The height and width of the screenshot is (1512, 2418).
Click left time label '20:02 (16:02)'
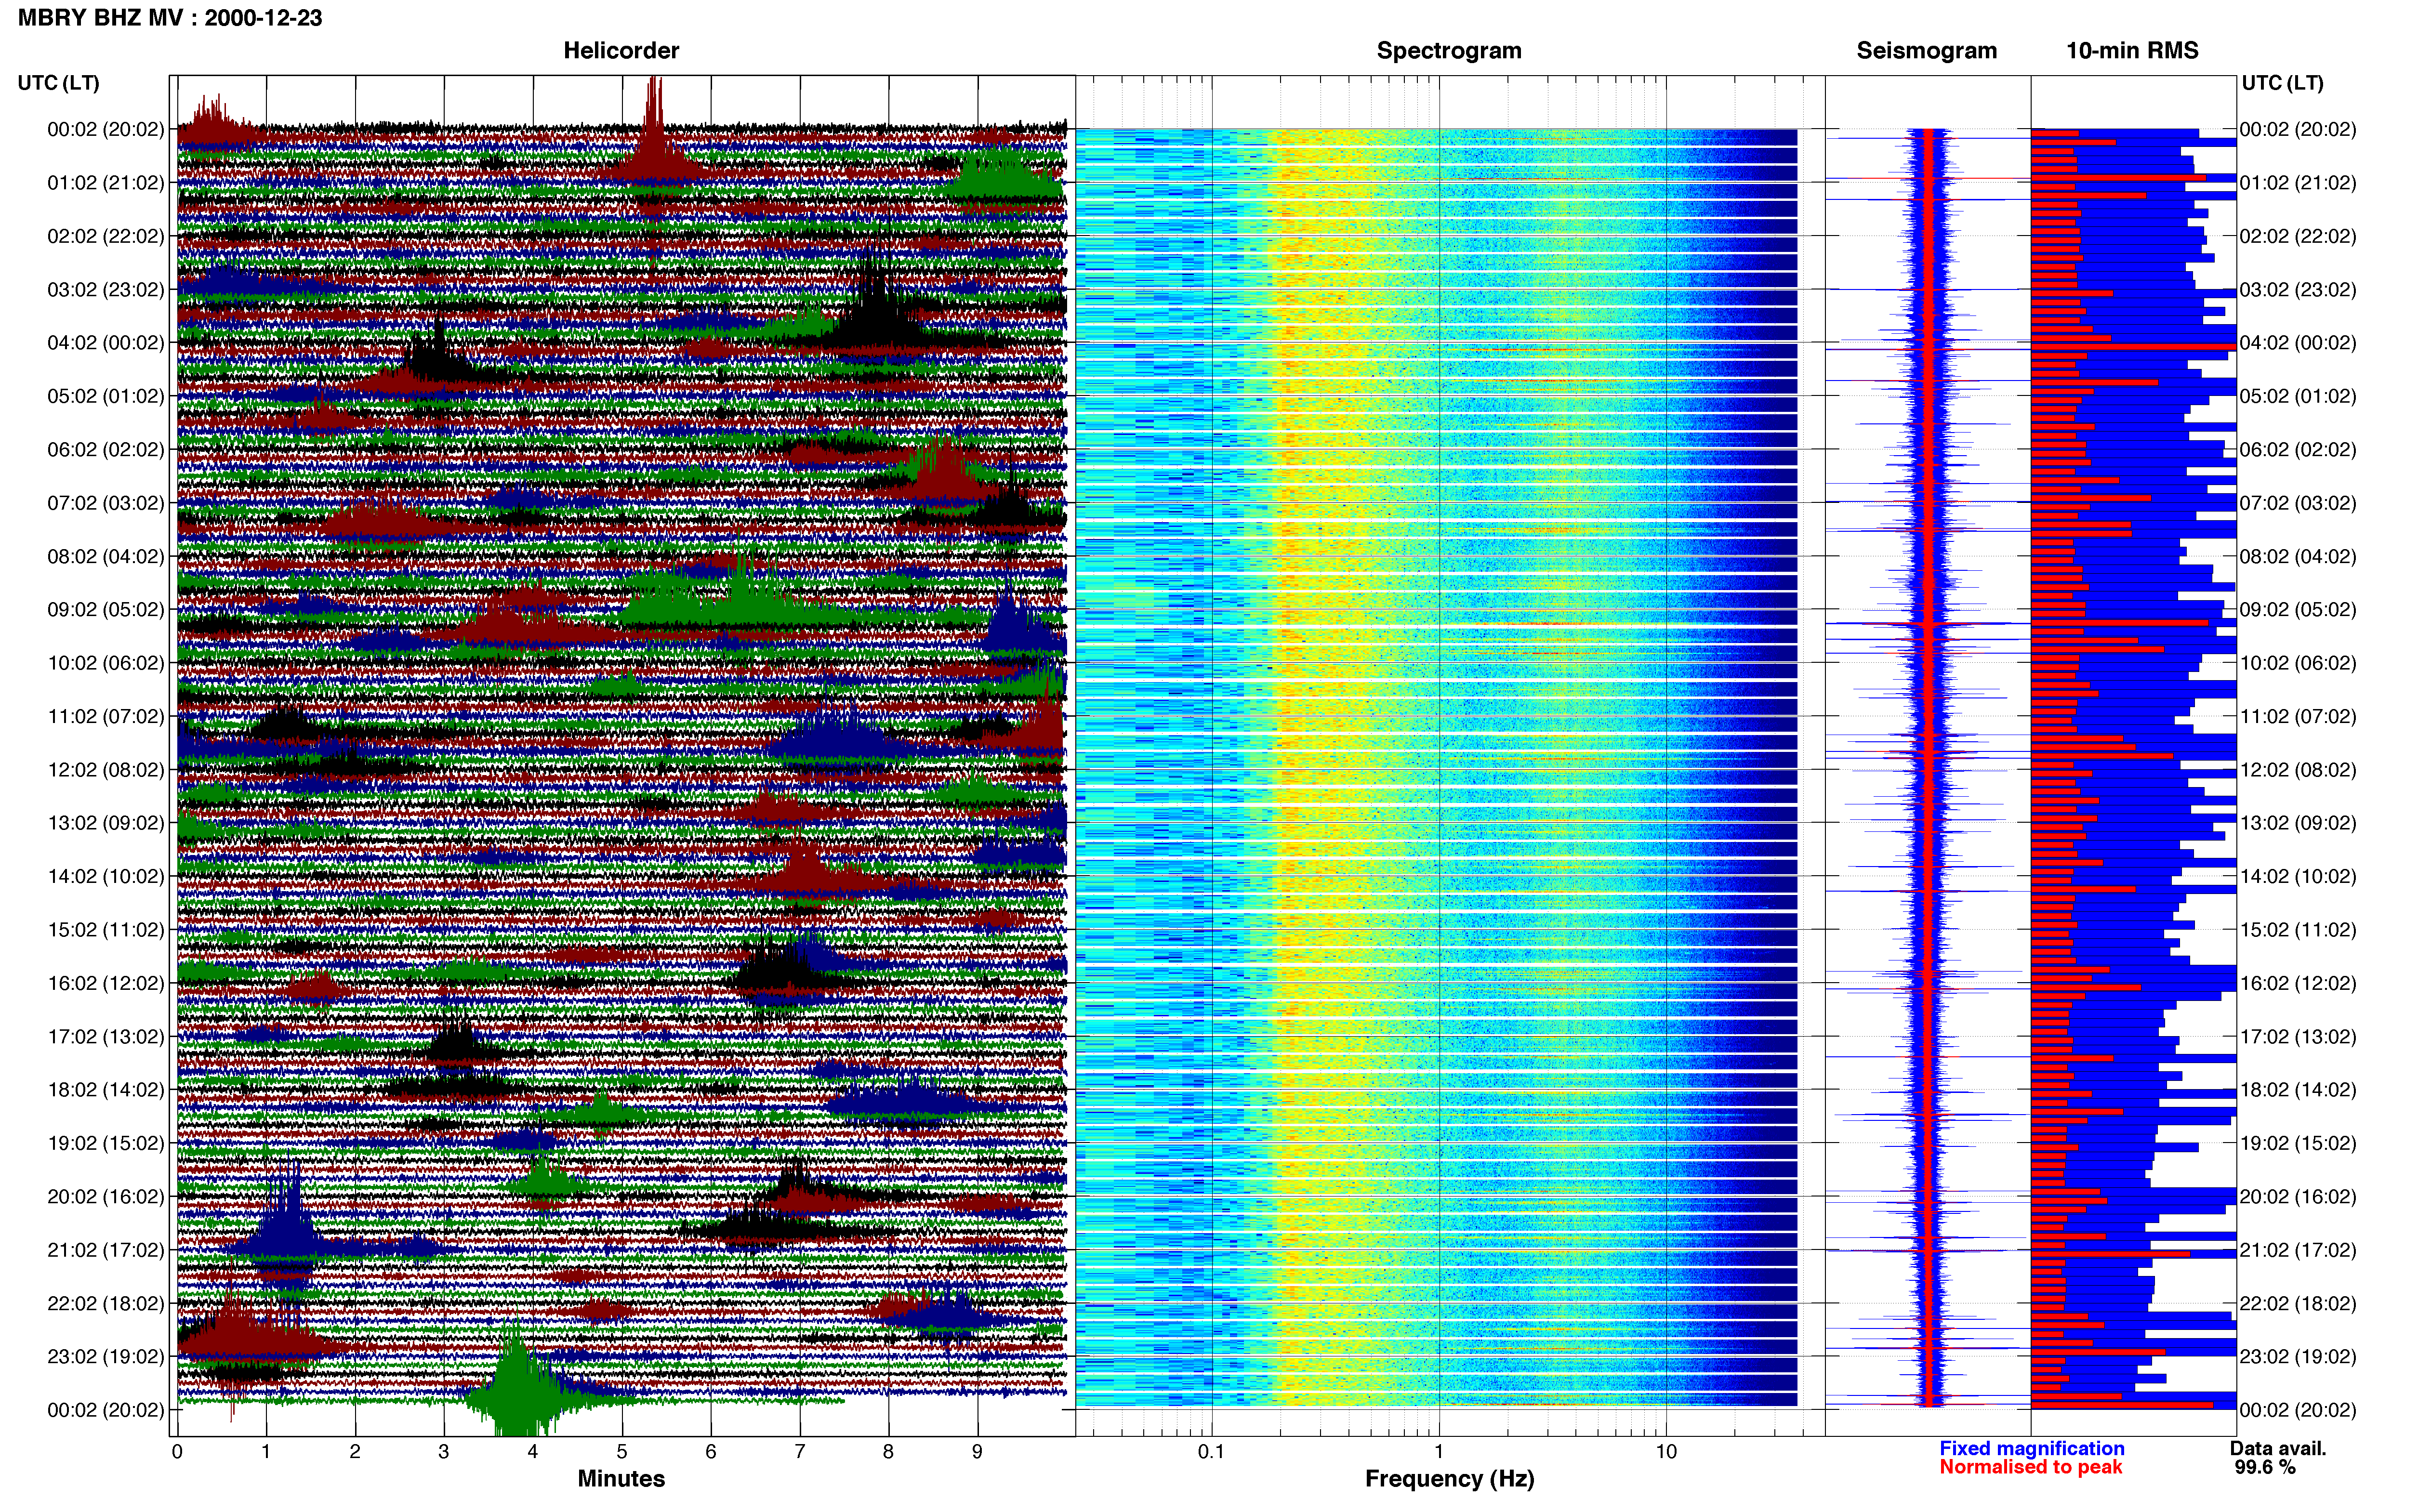pyautogui.click(x=106, y=1196)
